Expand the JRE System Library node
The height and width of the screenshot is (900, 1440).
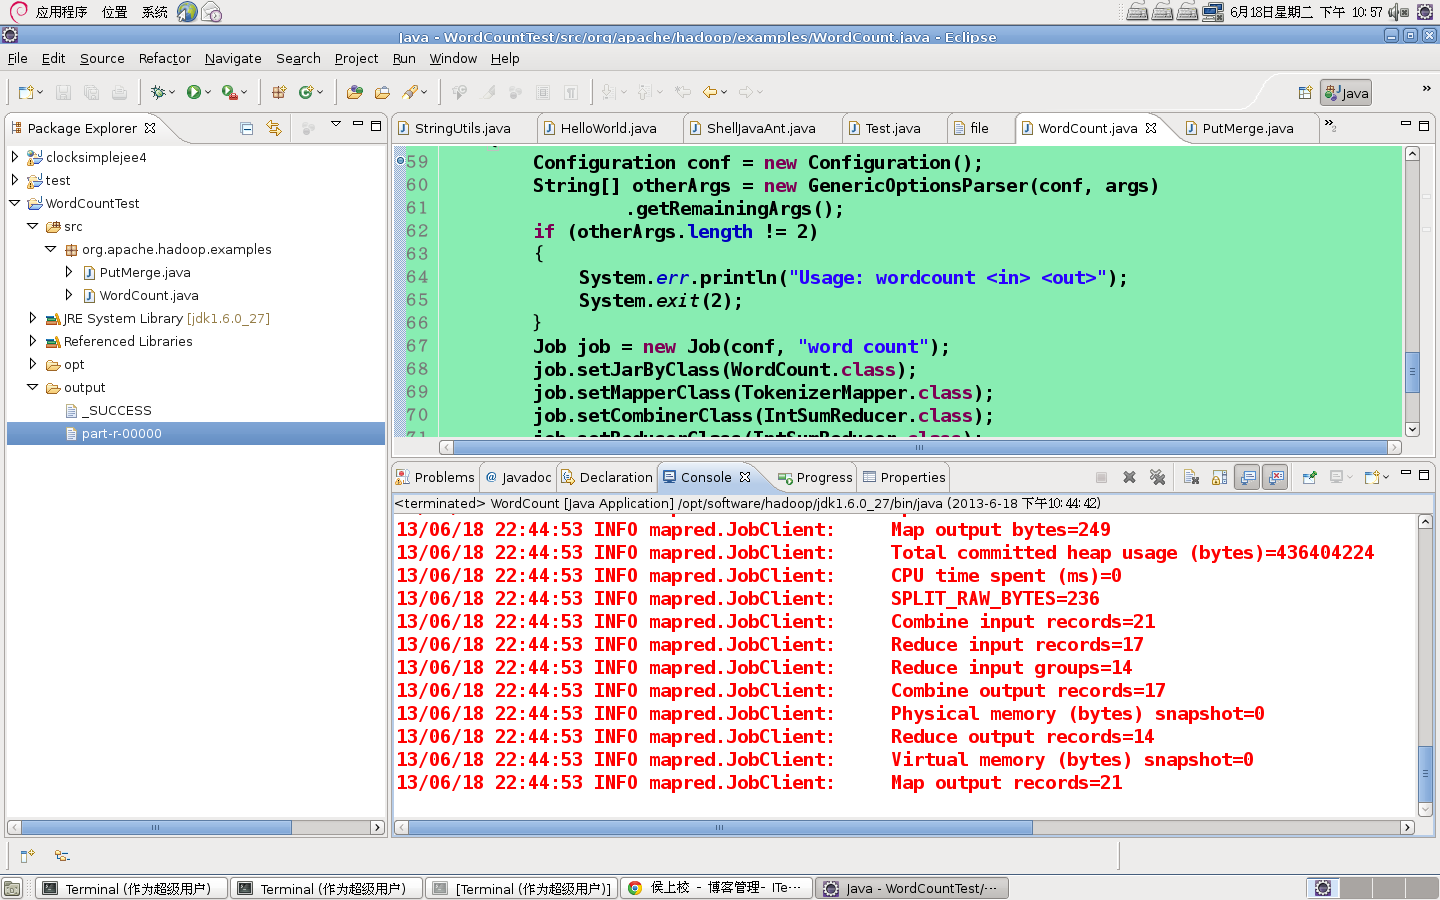pos(33,318)
